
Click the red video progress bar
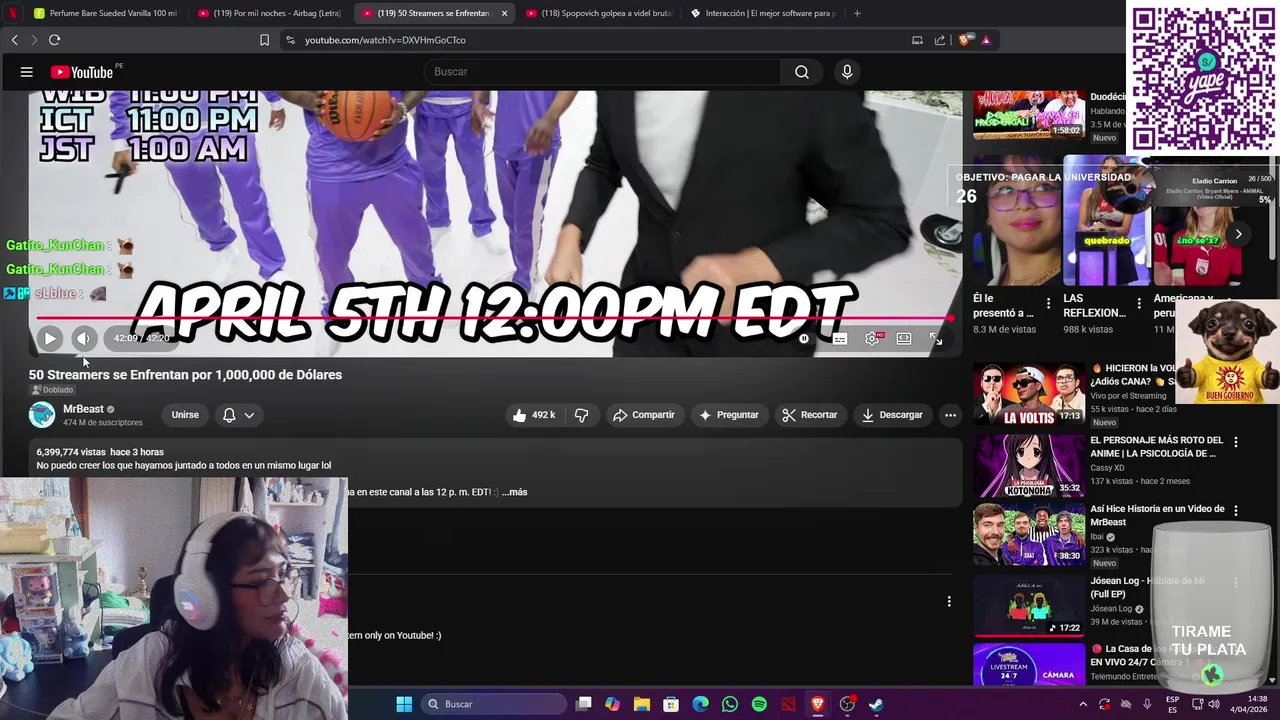[x=495, y=319]
